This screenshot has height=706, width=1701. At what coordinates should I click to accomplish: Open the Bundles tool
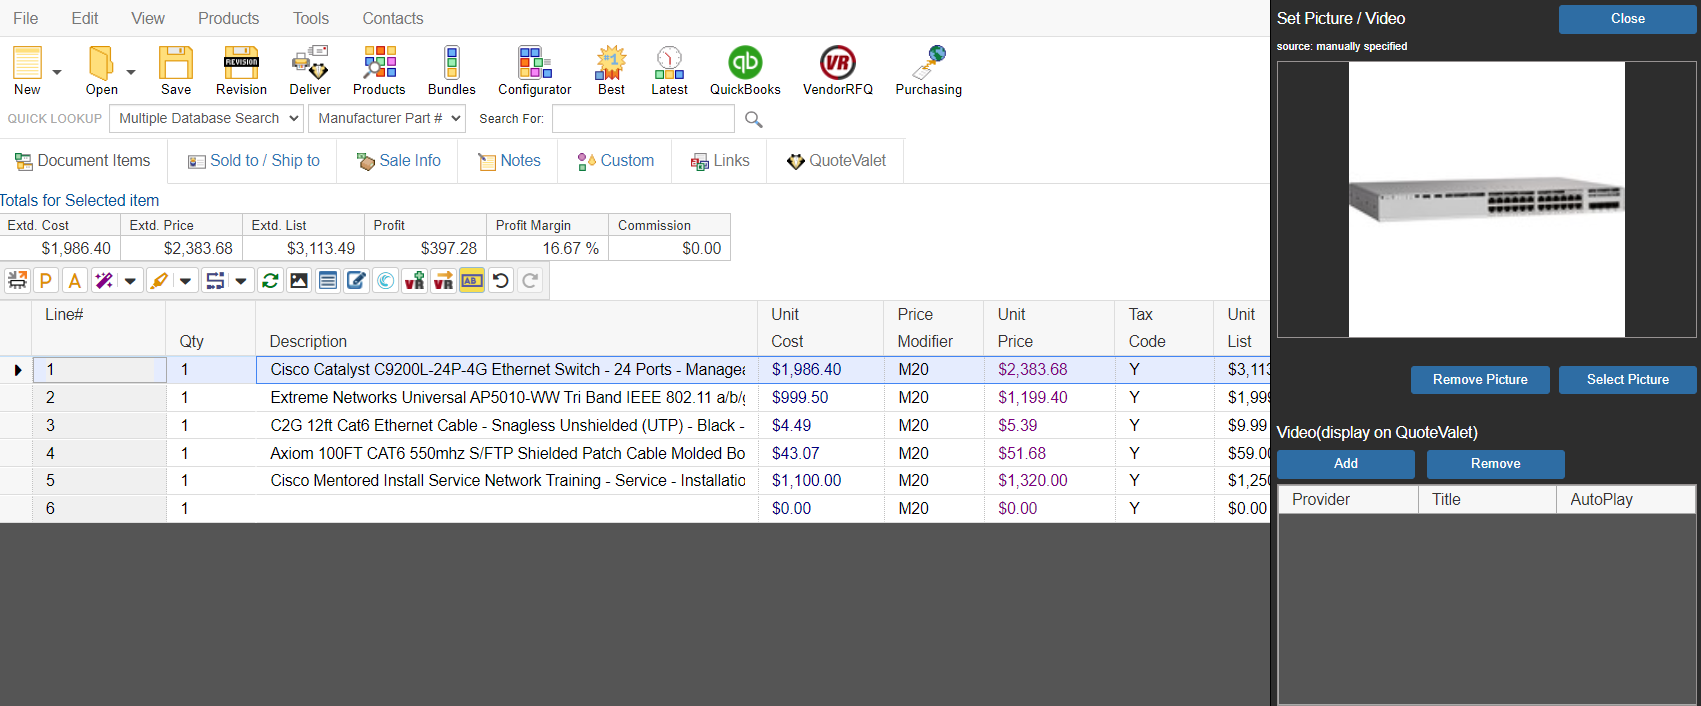[451, 70]
